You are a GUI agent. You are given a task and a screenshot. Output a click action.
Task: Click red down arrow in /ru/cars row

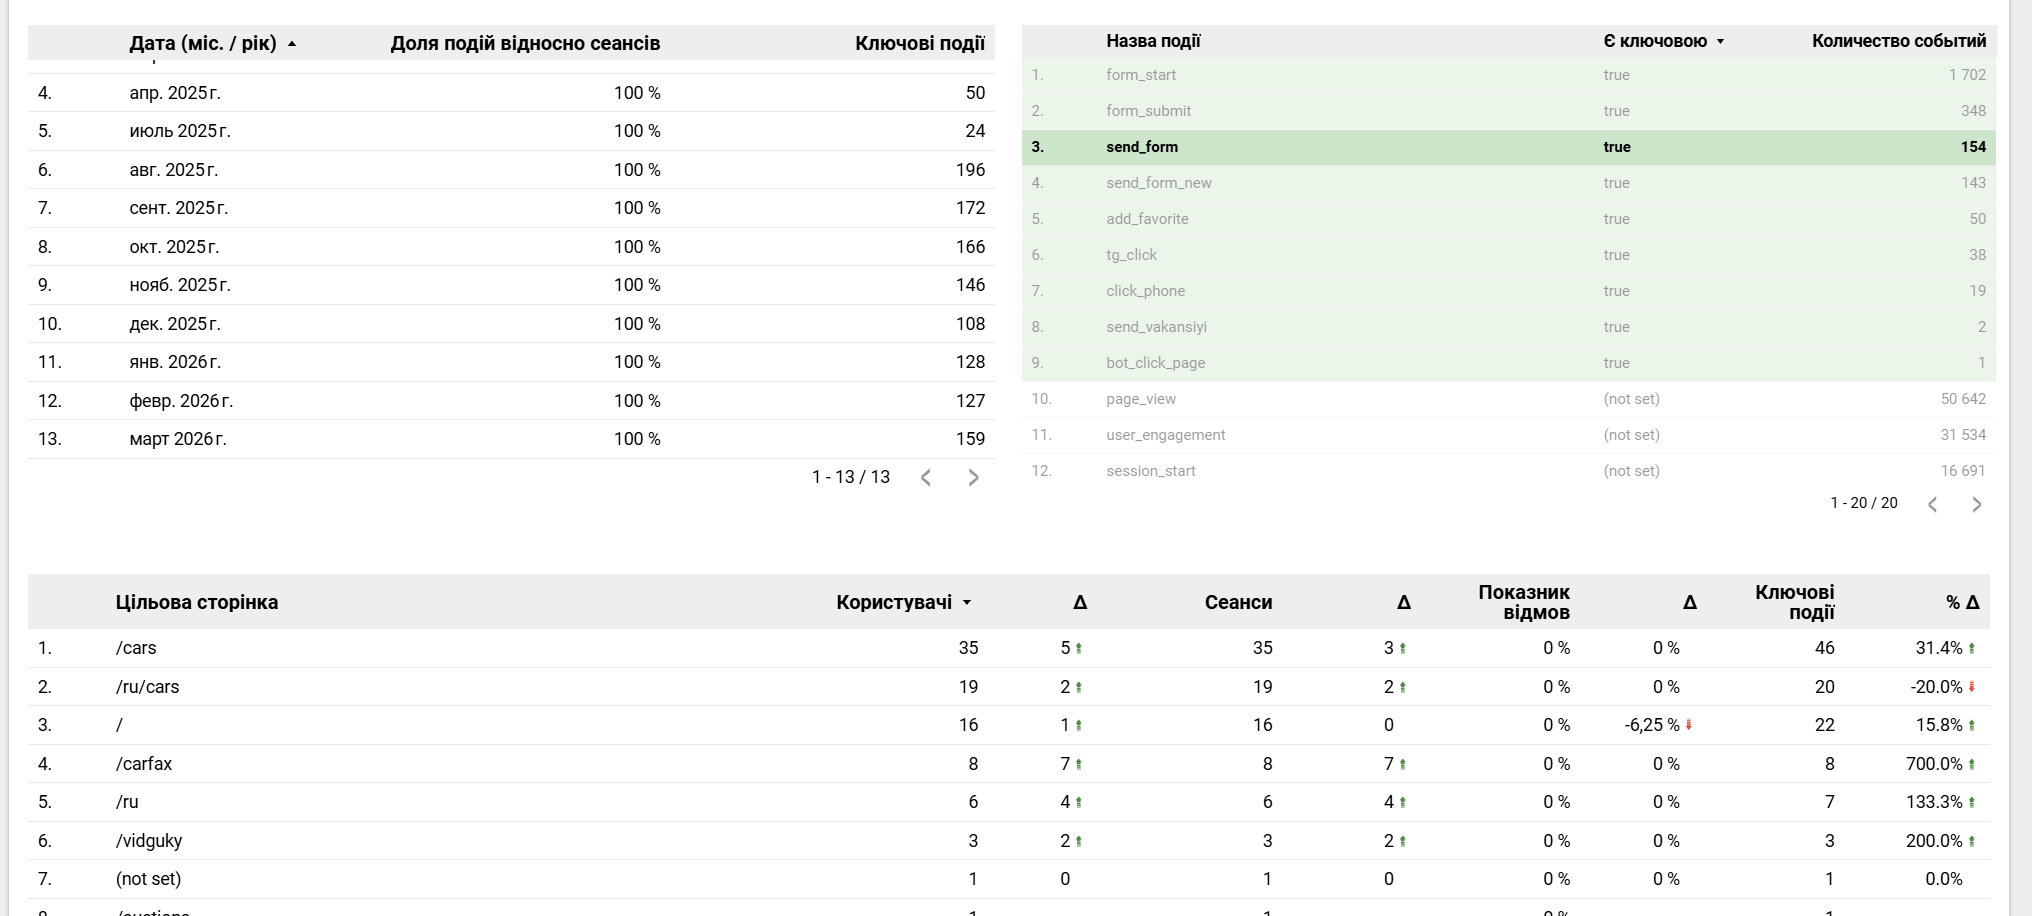tap(1972, 687)
